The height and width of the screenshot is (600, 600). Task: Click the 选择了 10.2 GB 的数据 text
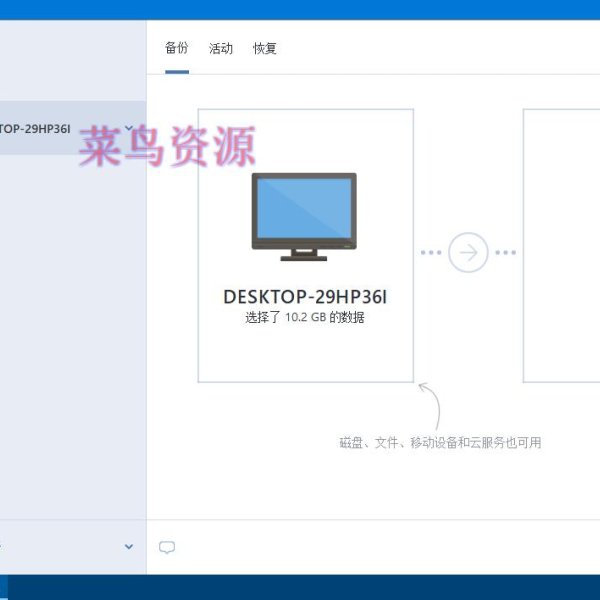pos(305,317)
